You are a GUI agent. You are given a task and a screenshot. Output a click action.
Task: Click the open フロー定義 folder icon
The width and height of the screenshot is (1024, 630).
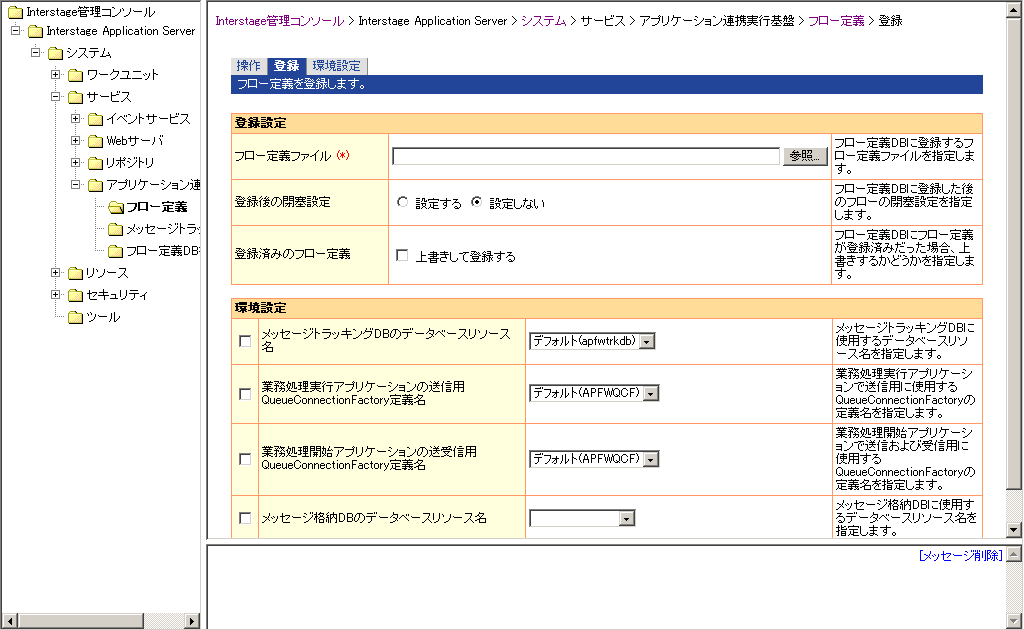(x=116, y=207)
